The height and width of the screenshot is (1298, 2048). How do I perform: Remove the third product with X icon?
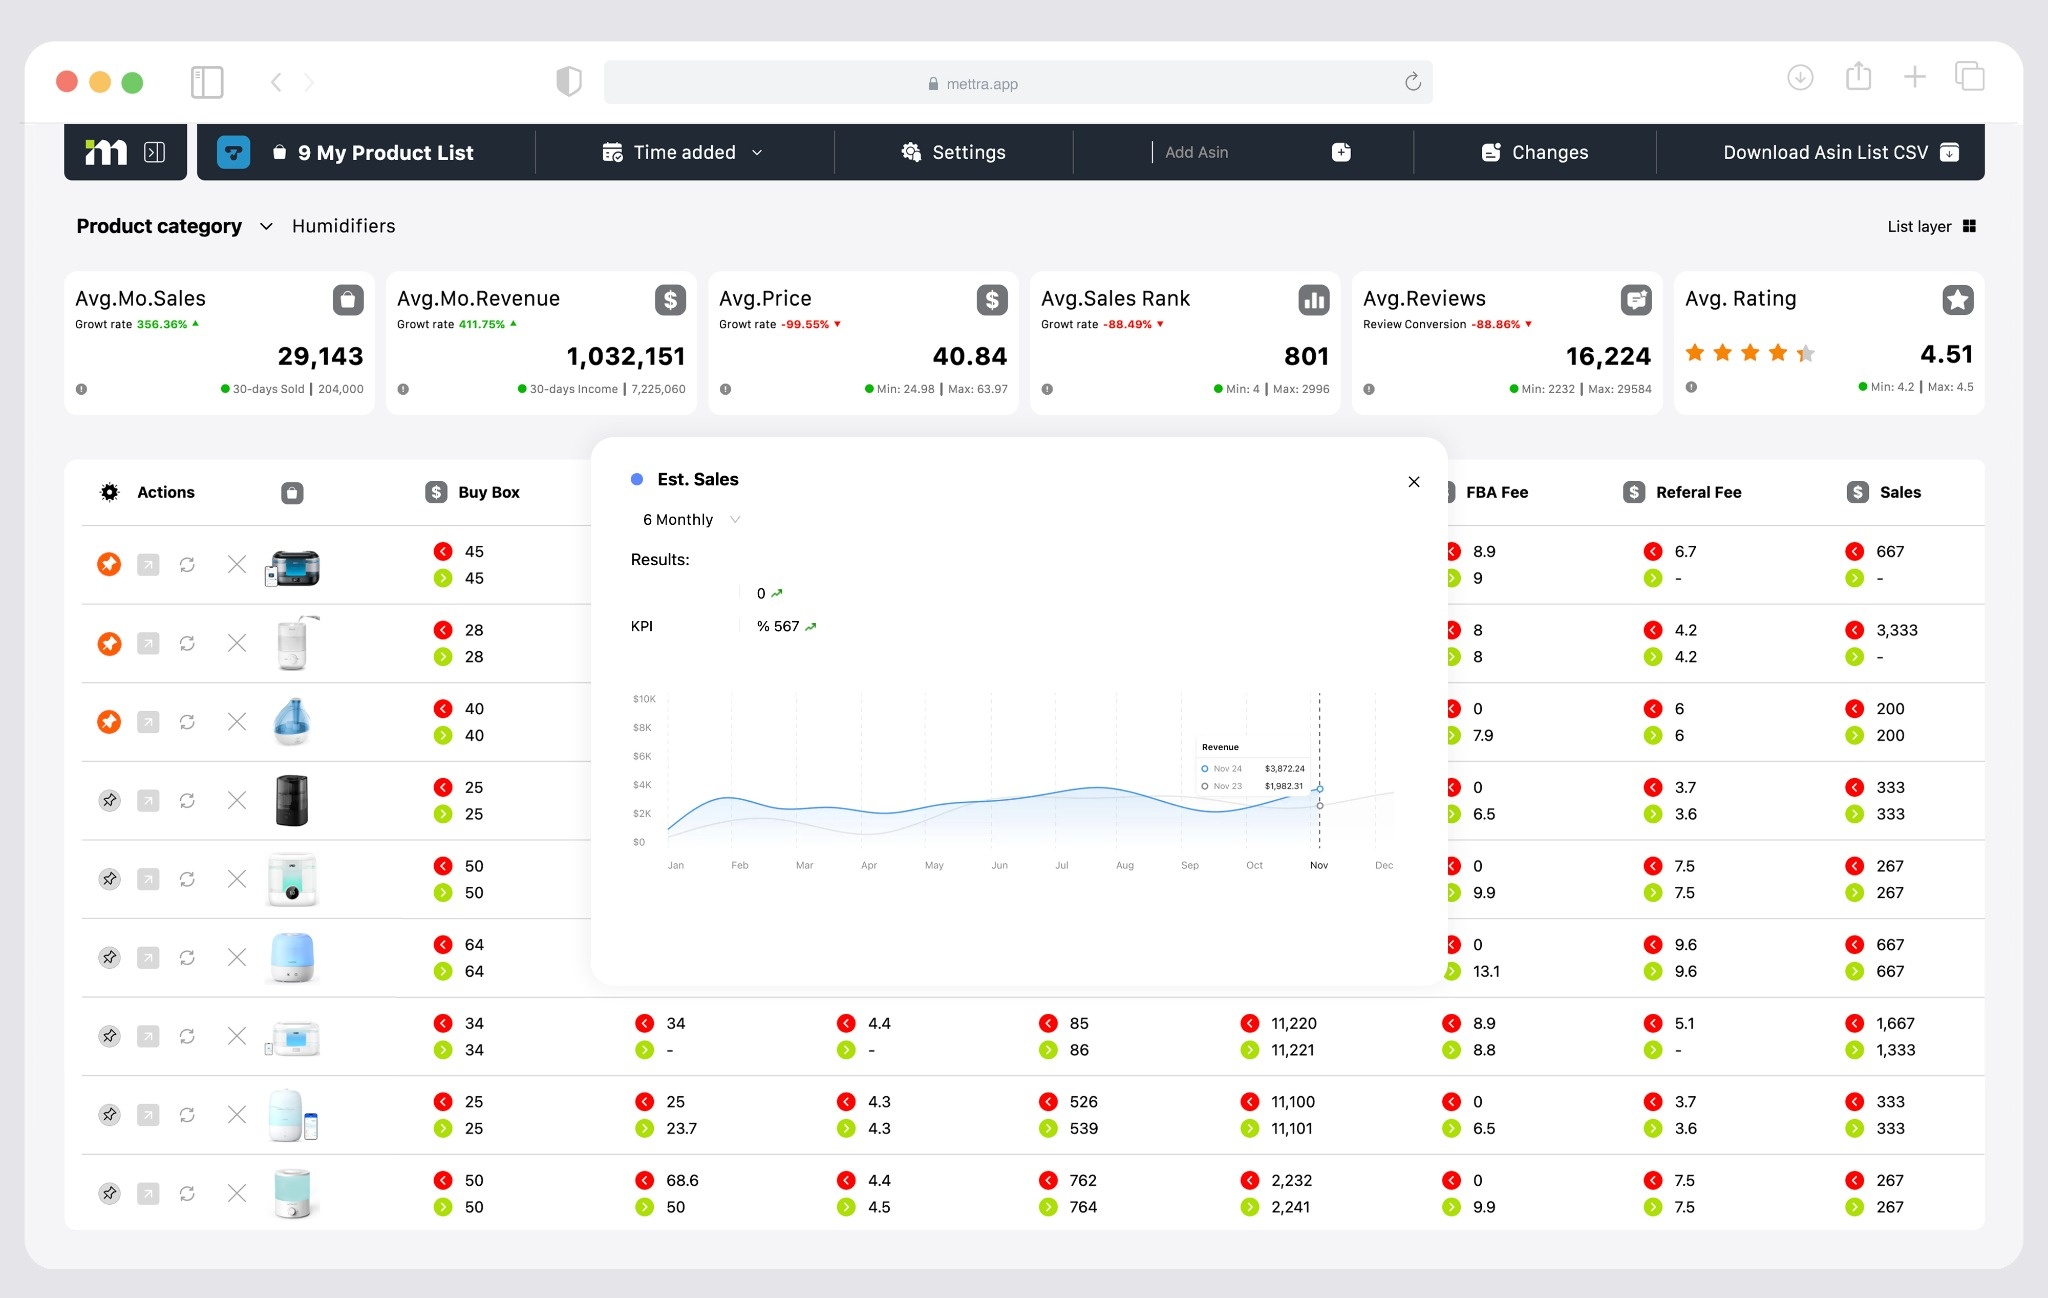(x=237, y=722)
